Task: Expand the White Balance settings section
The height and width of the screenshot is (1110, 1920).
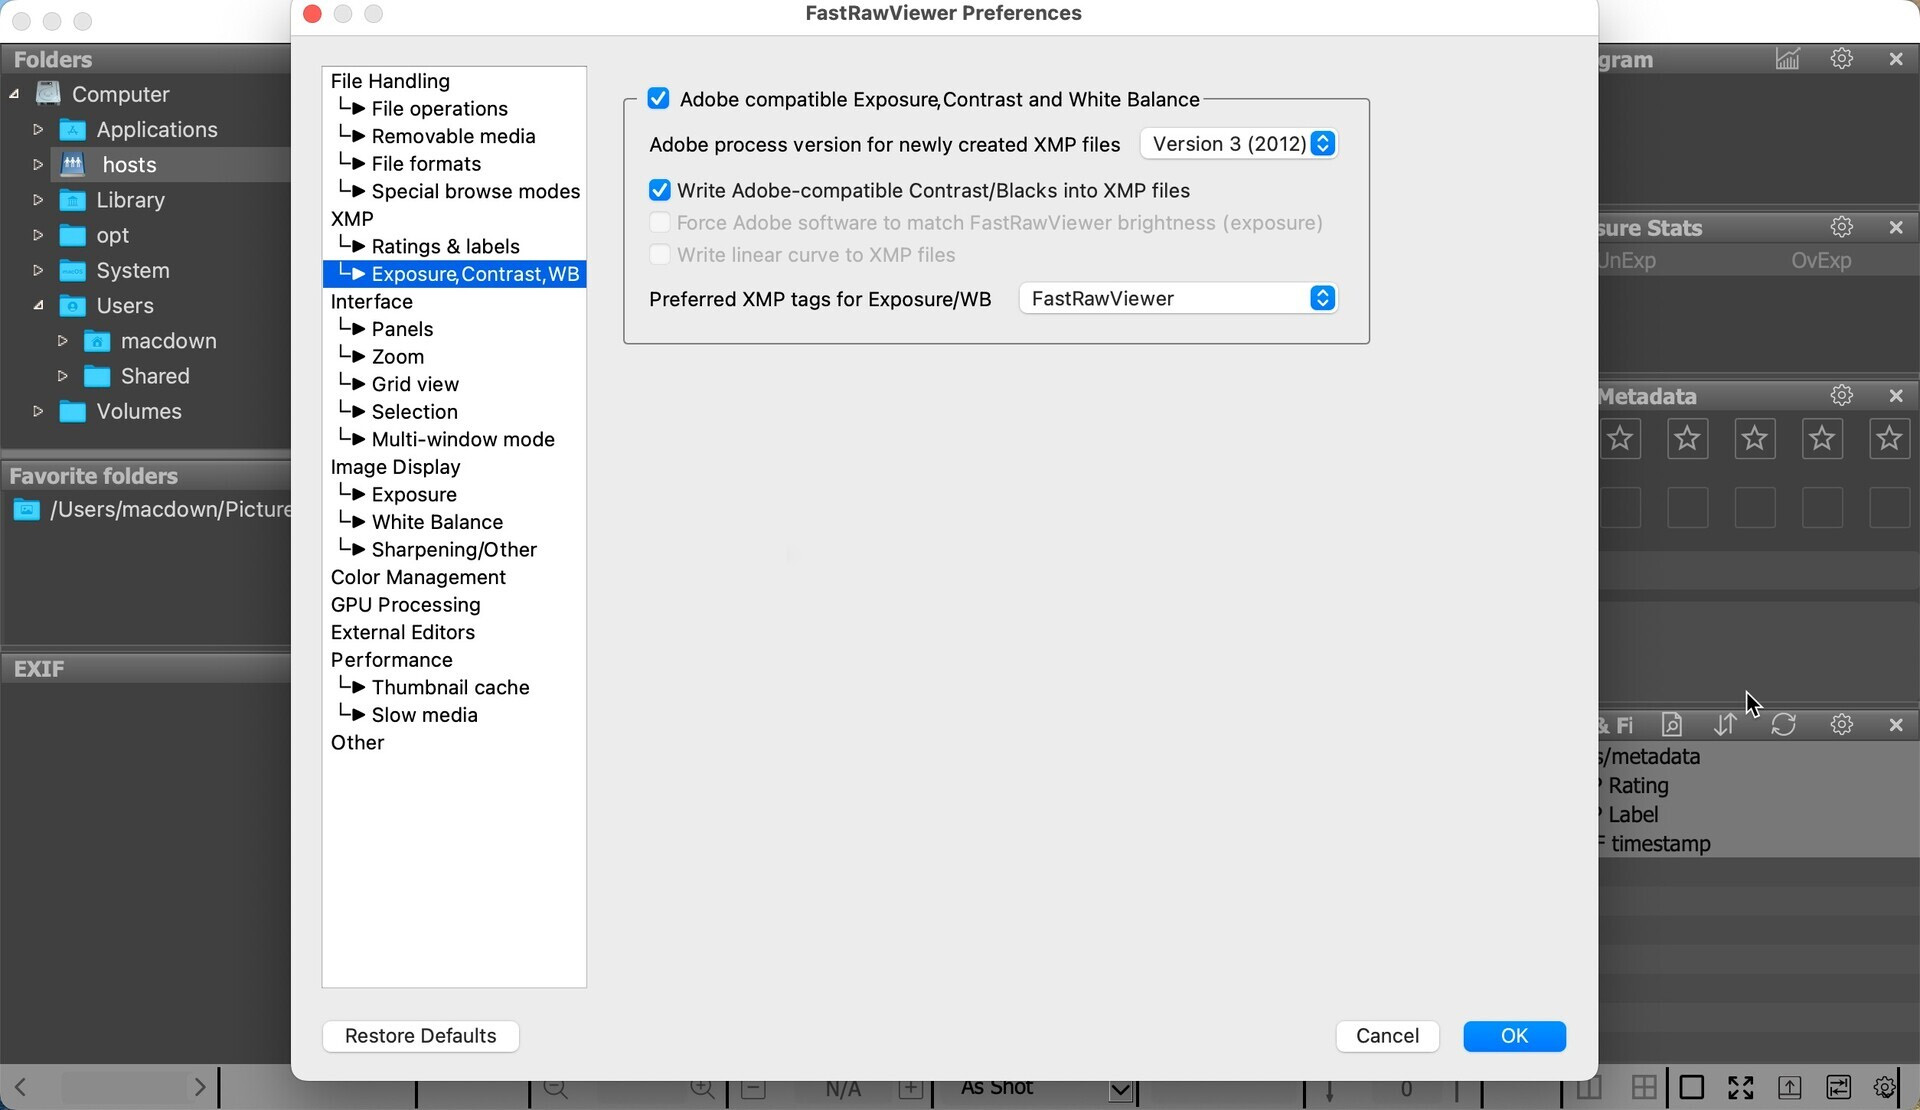Action: [436, 521]
